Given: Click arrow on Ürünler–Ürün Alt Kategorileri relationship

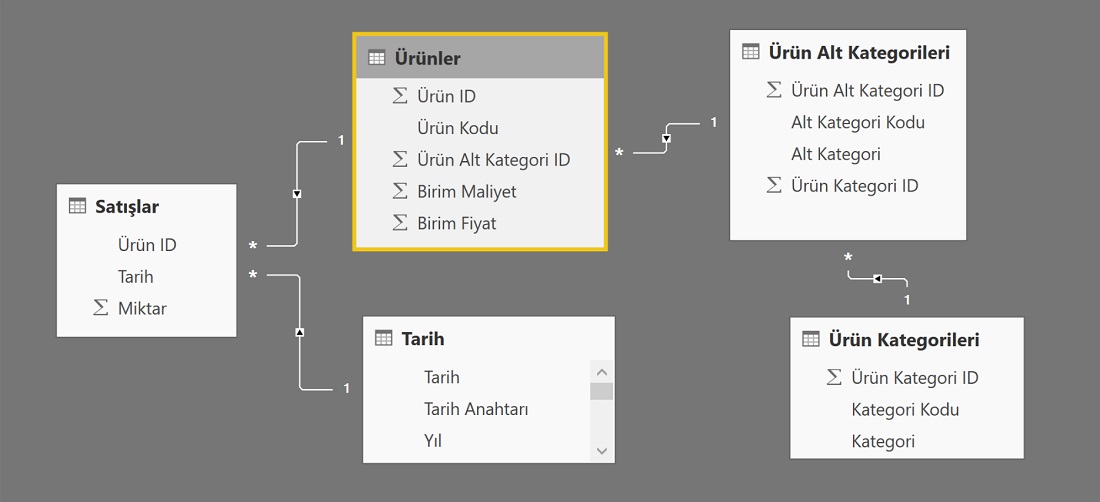Looking at the screenshot, I should click(x=666, y=138).
